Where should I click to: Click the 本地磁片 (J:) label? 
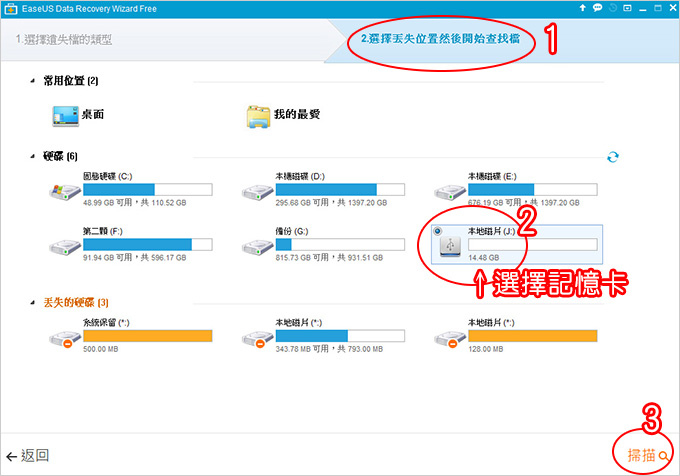click(x=491, y=231)
